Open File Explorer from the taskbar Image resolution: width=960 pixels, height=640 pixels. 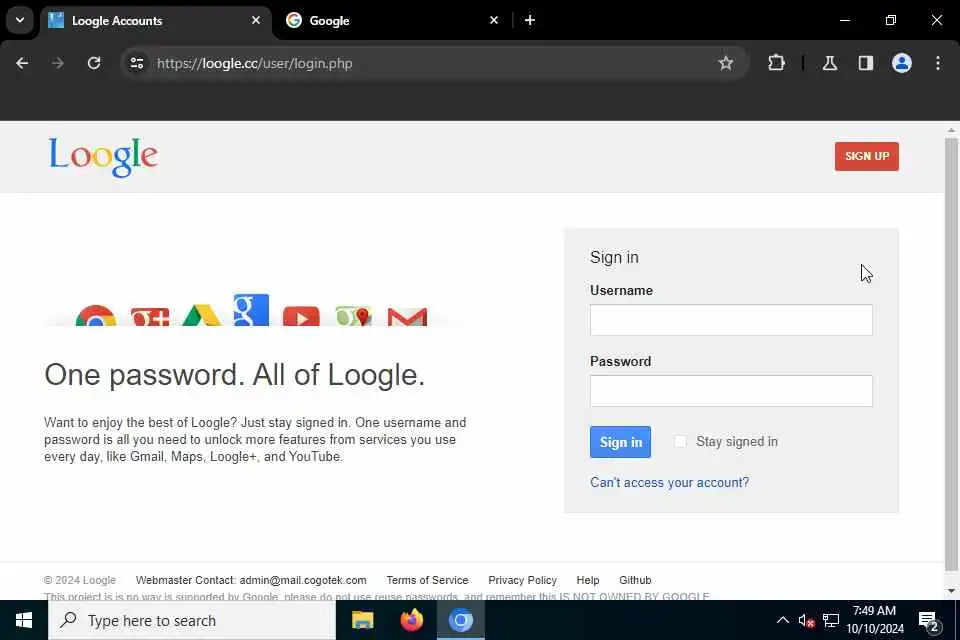click(362, 620)
